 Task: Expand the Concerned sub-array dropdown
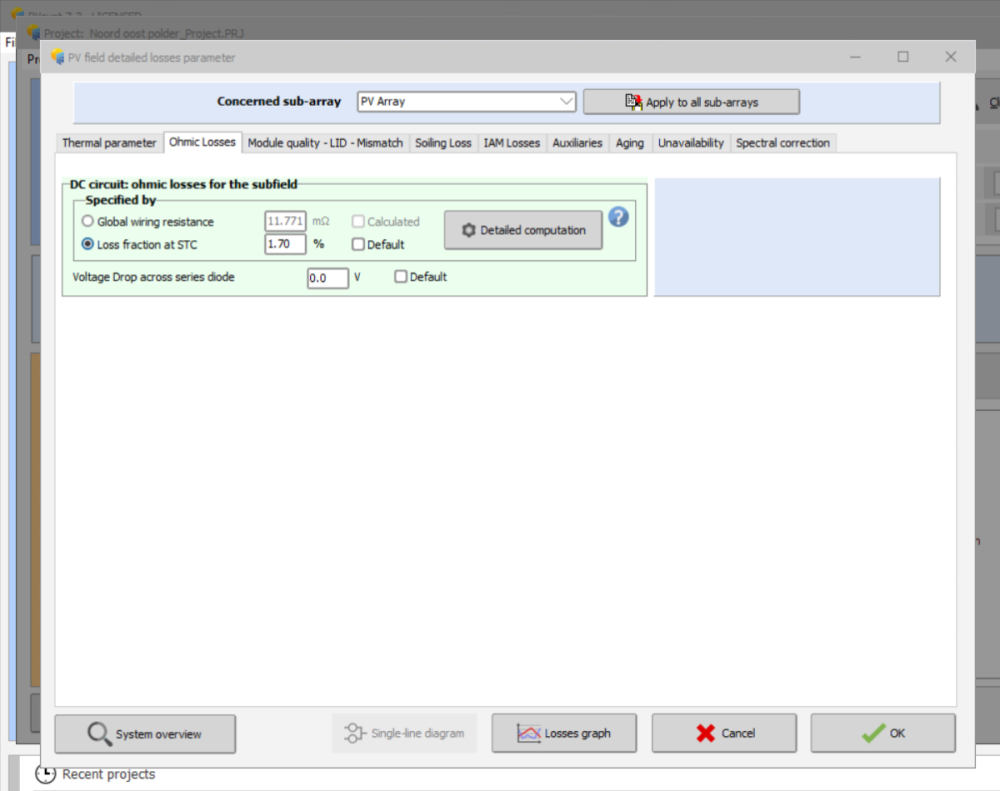(566, 101)
